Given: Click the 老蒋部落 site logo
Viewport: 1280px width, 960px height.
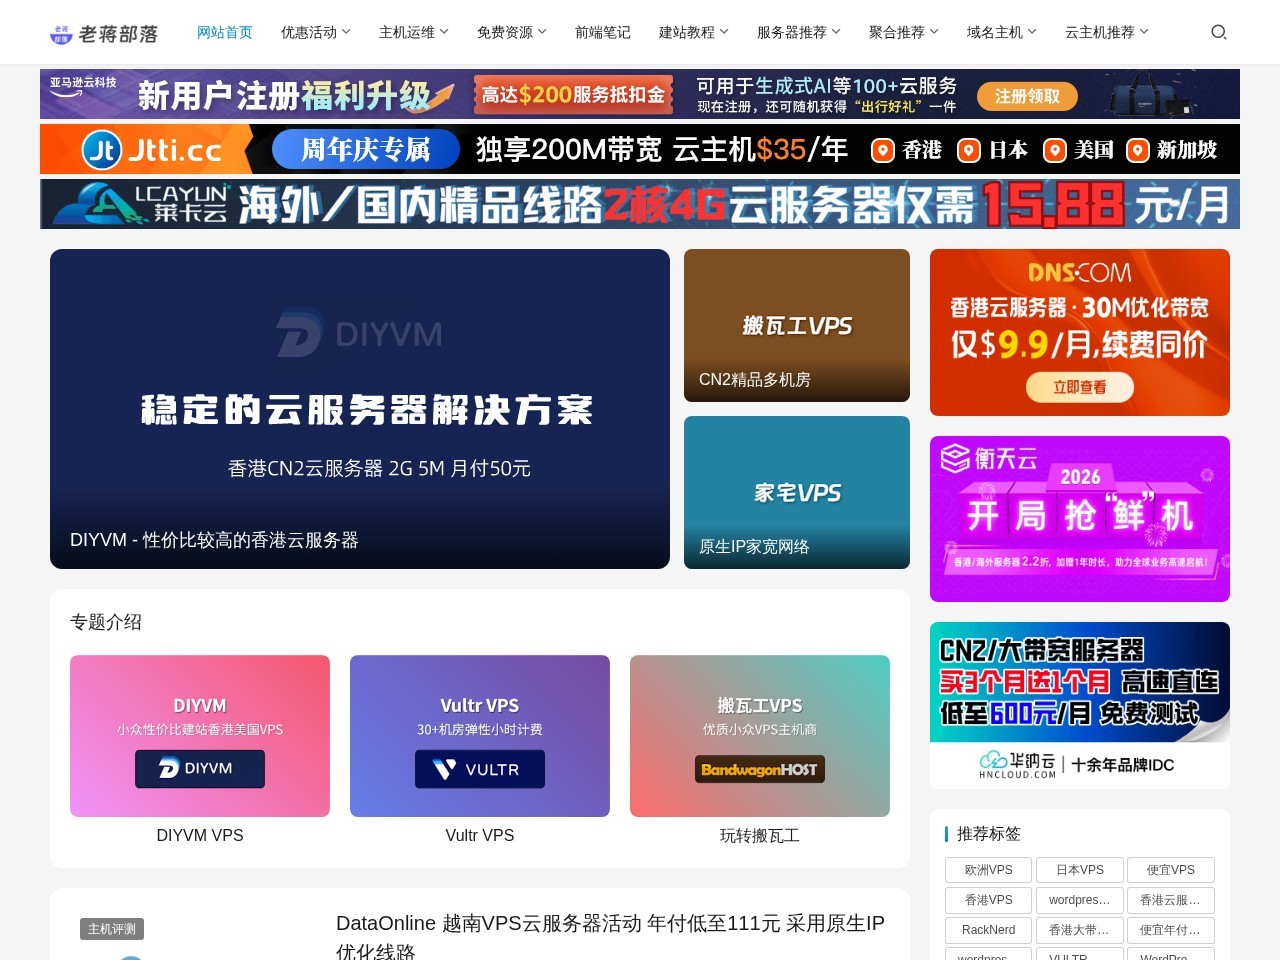Looking at the screenshot, I should pos(104,34).
